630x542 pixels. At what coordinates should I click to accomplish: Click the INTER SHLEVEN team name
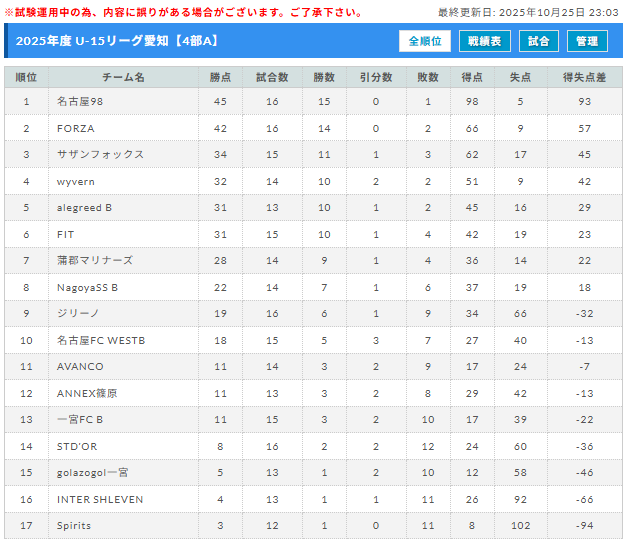coord(100,499)
